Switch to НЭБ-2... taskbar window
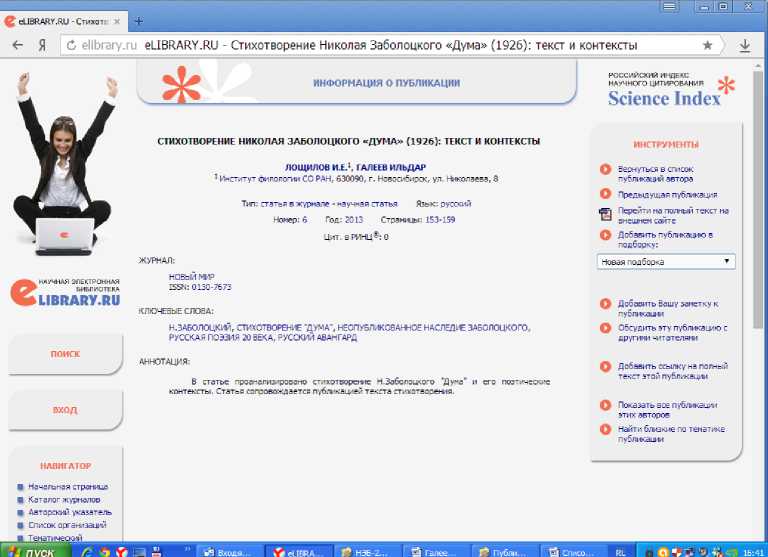The height and width of the screenshot is (557, 768). (x=367, y=552)
